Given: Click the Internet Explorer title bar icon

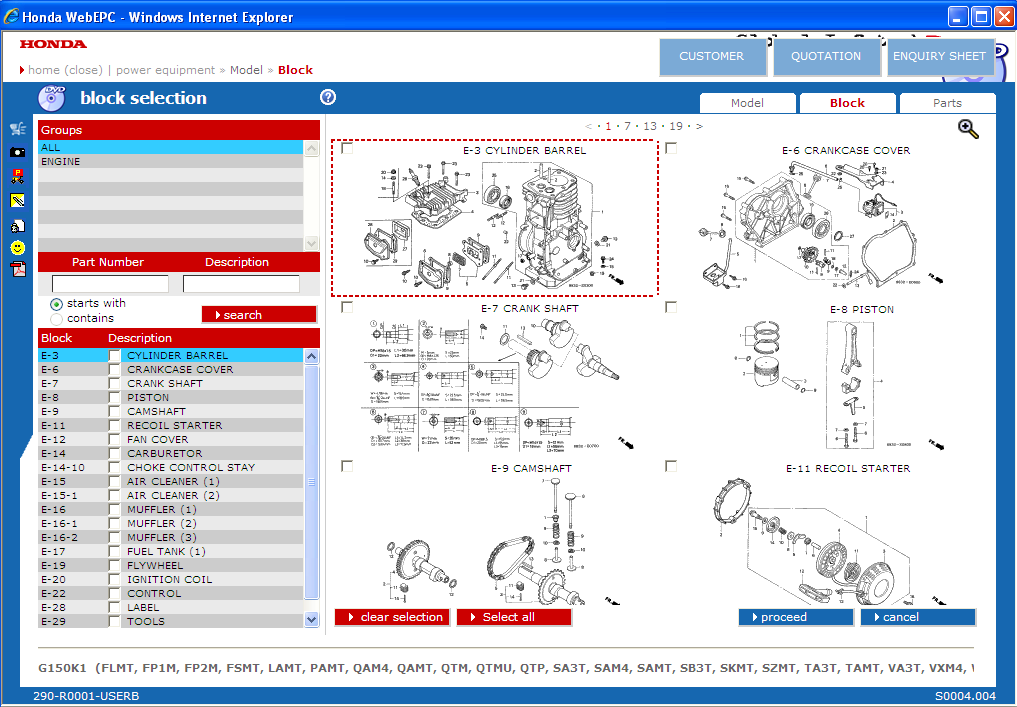Looking at the screenshot, I should pos(11,16).
